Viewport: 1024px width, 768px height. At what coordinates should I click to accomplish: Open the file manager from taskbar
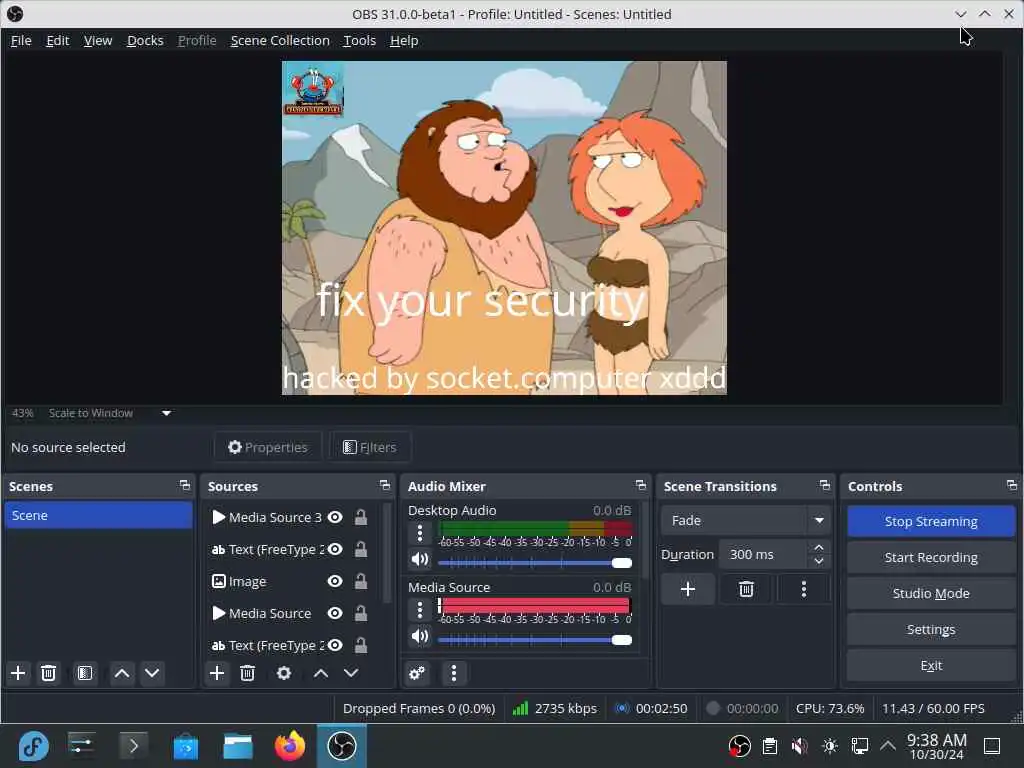click(238, 746)
